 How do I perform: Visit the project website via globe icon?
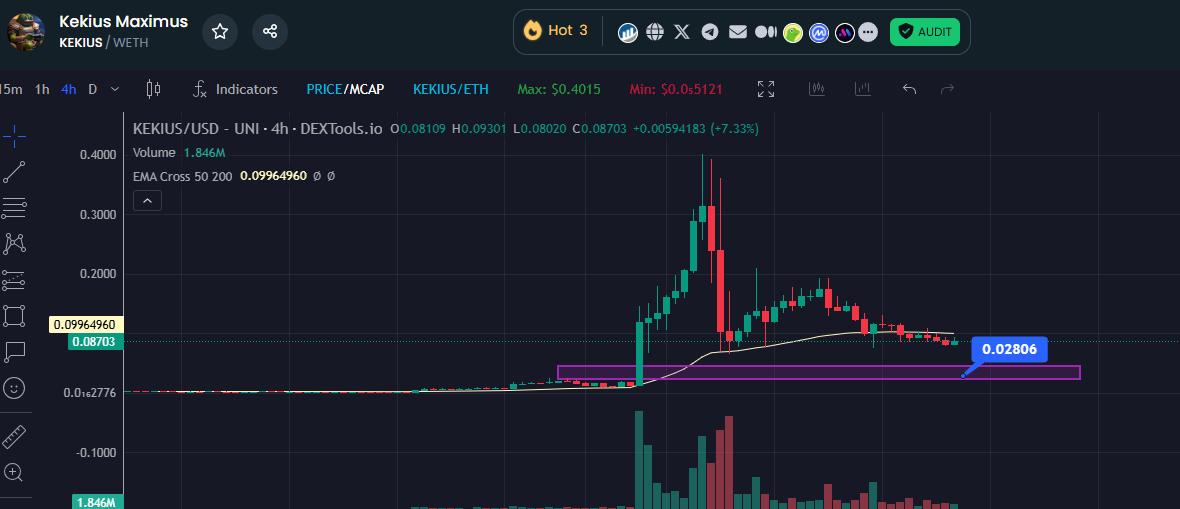click(x=655, y=32)
